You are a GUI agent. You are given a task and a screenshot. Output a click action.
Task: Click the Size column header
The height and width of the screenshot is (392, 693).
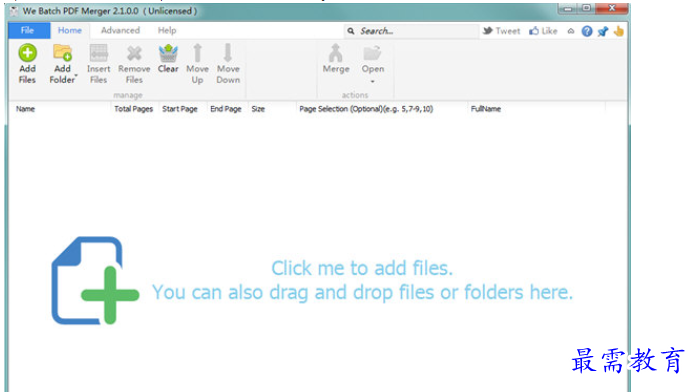click(271, 109)
